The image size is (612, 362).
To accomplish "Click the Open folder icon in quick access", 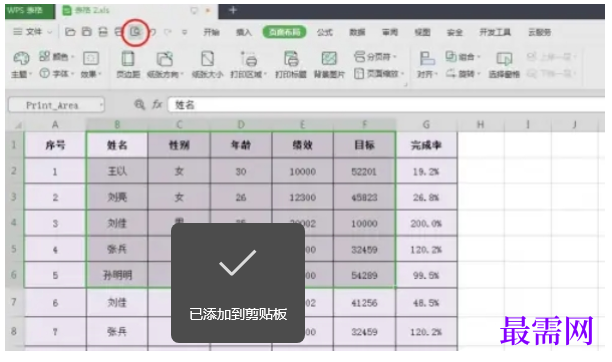I will (x=70, y=32).
